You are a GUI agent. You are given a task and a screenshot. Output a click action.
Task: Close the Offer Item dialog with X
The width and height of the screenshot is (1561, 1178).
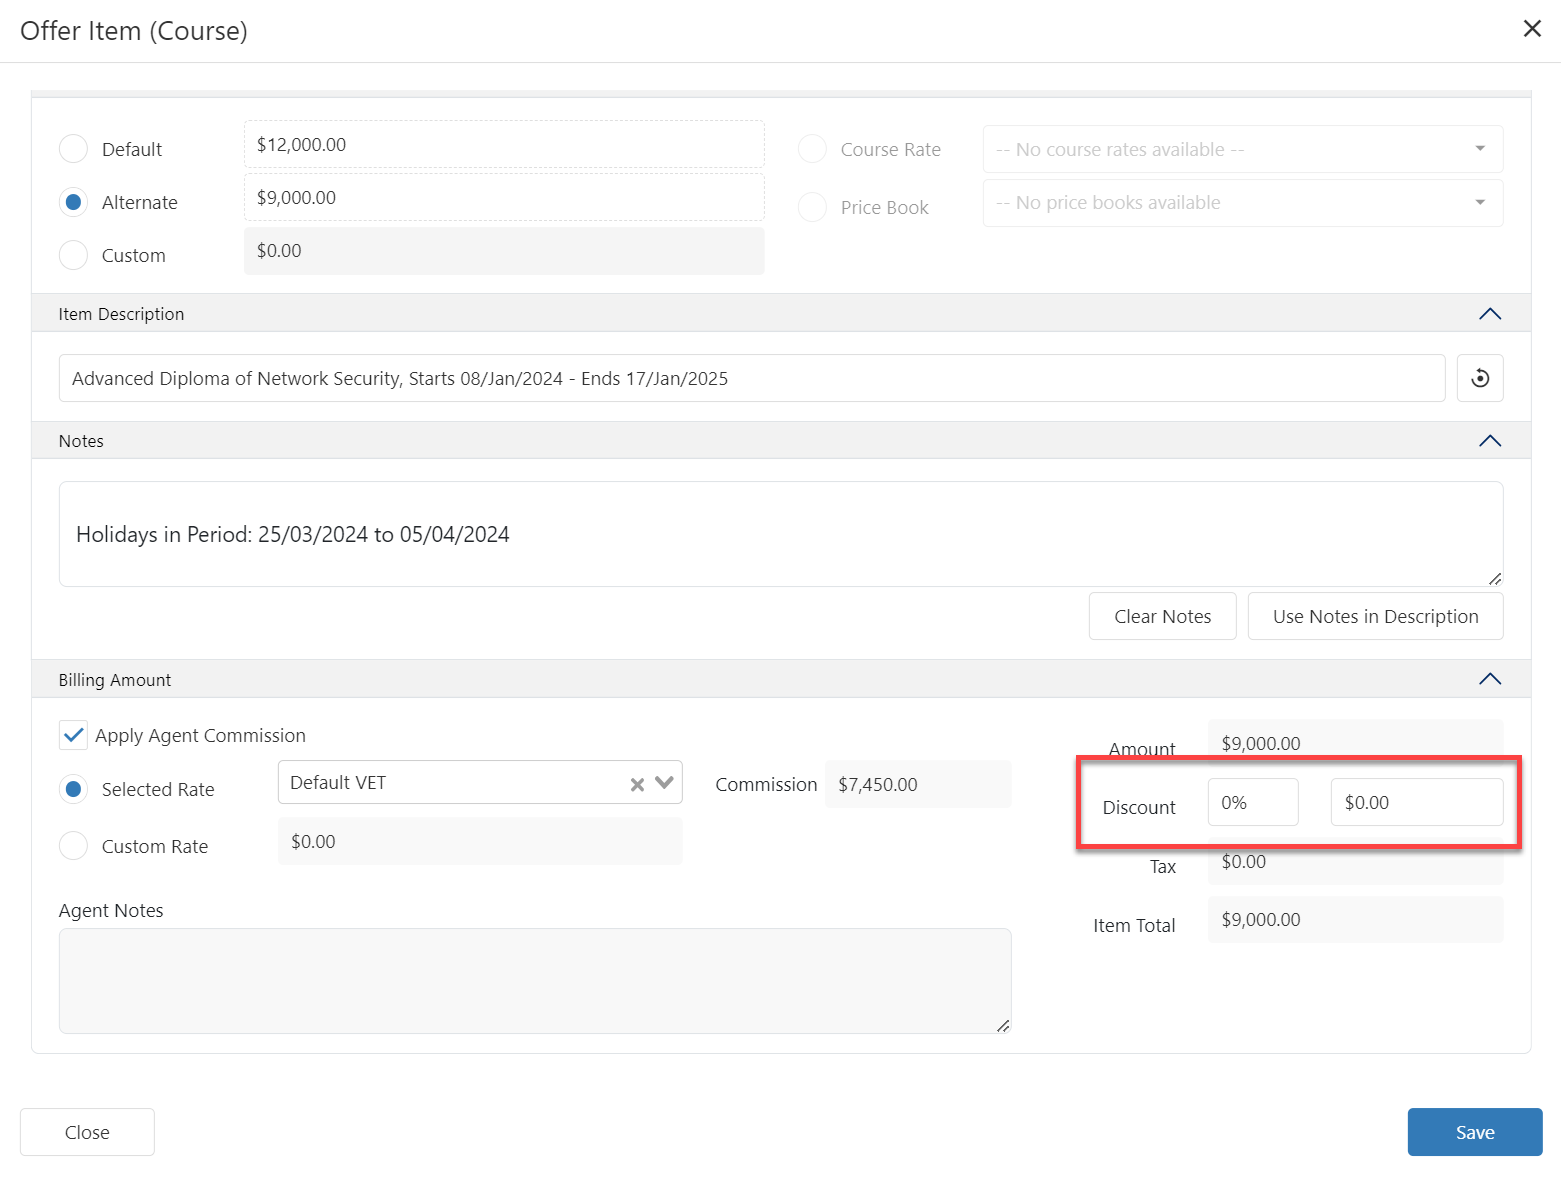[x=1531, y=29]
